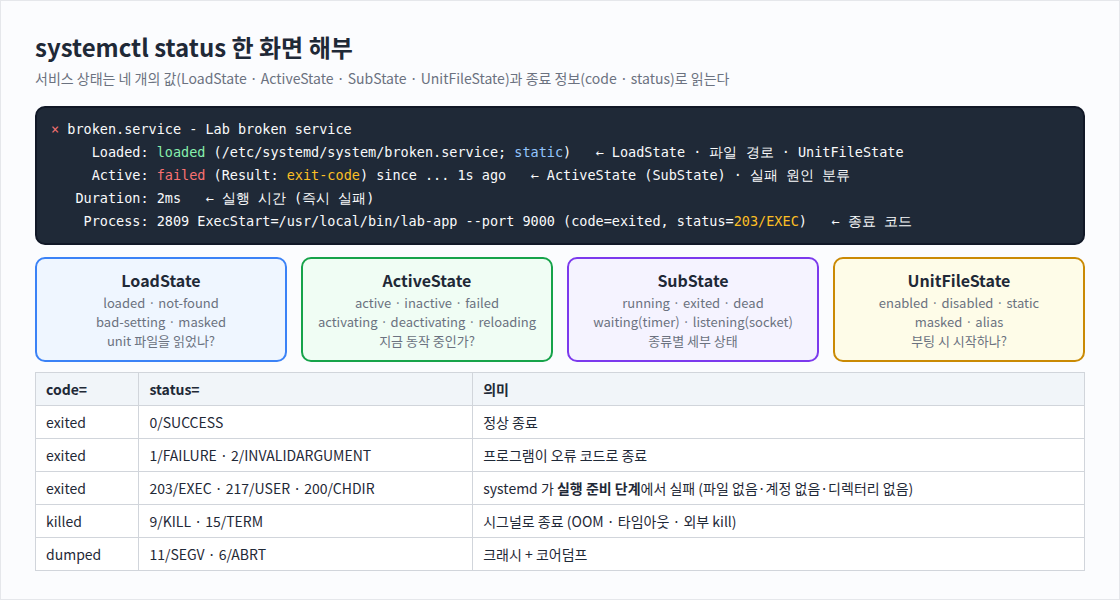Click '종류별 세부 상태' in SubState card
Viewport: 1120px width, 601px height.
[693, 342]
